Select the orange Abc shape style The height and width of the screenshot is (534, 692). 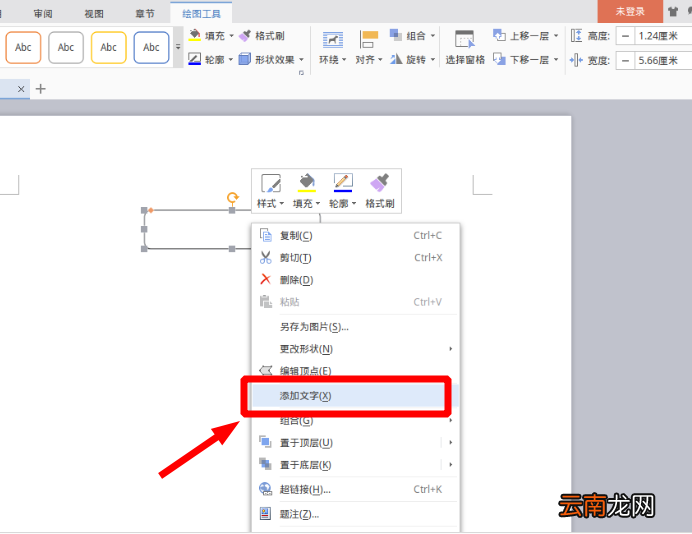pyautogui.click(x=23, y=47)
